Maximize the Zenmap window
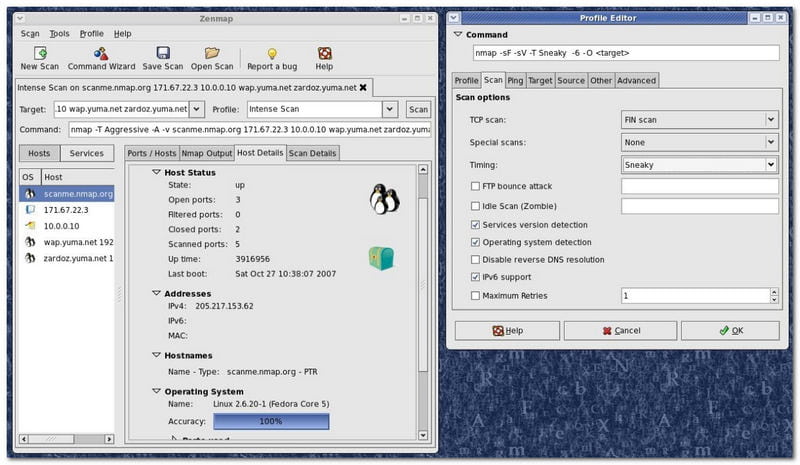 coord(417,18)
